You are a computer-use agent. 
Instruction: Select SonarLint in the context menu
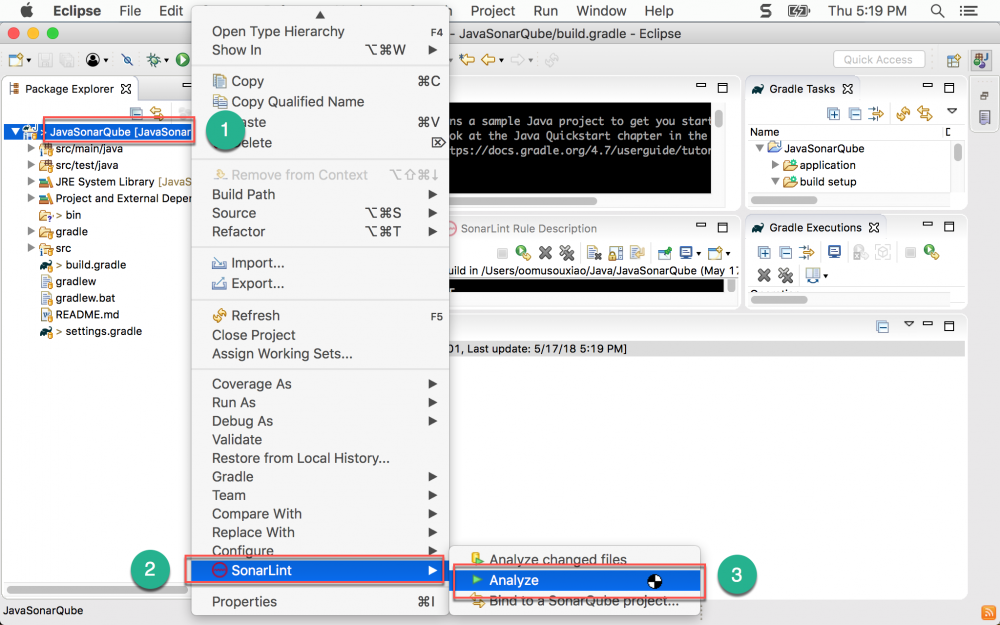tap(300, 569)
